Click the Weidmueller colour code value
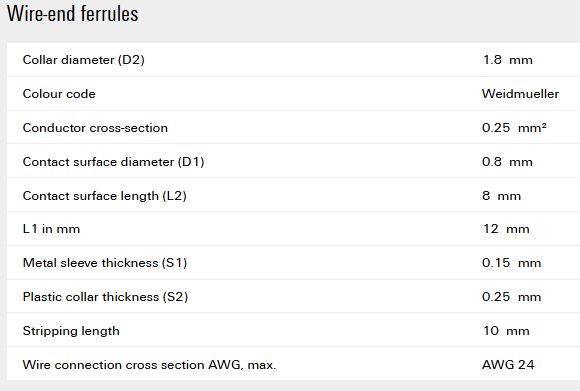This screenshot has width=580, height=391. [x=520, y=94]
